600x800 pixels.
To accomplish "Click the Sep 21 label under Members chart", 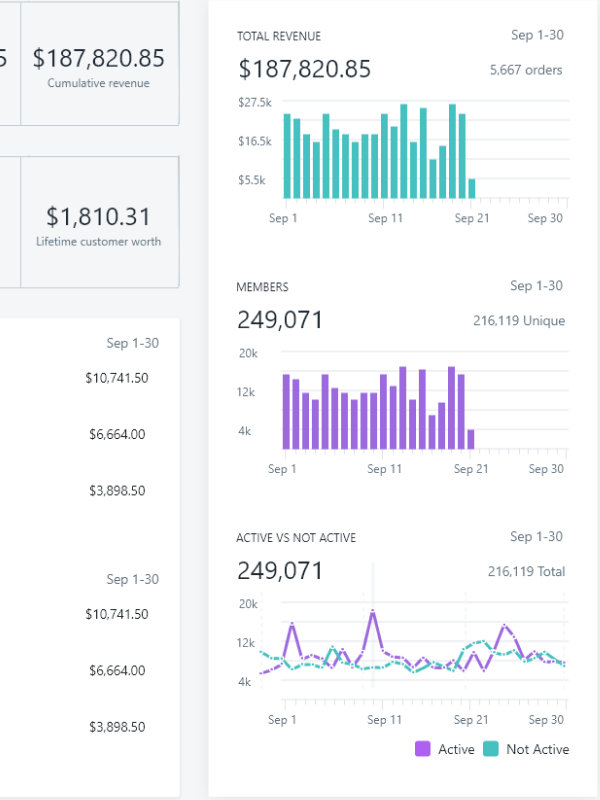I will tap(471, 468).
